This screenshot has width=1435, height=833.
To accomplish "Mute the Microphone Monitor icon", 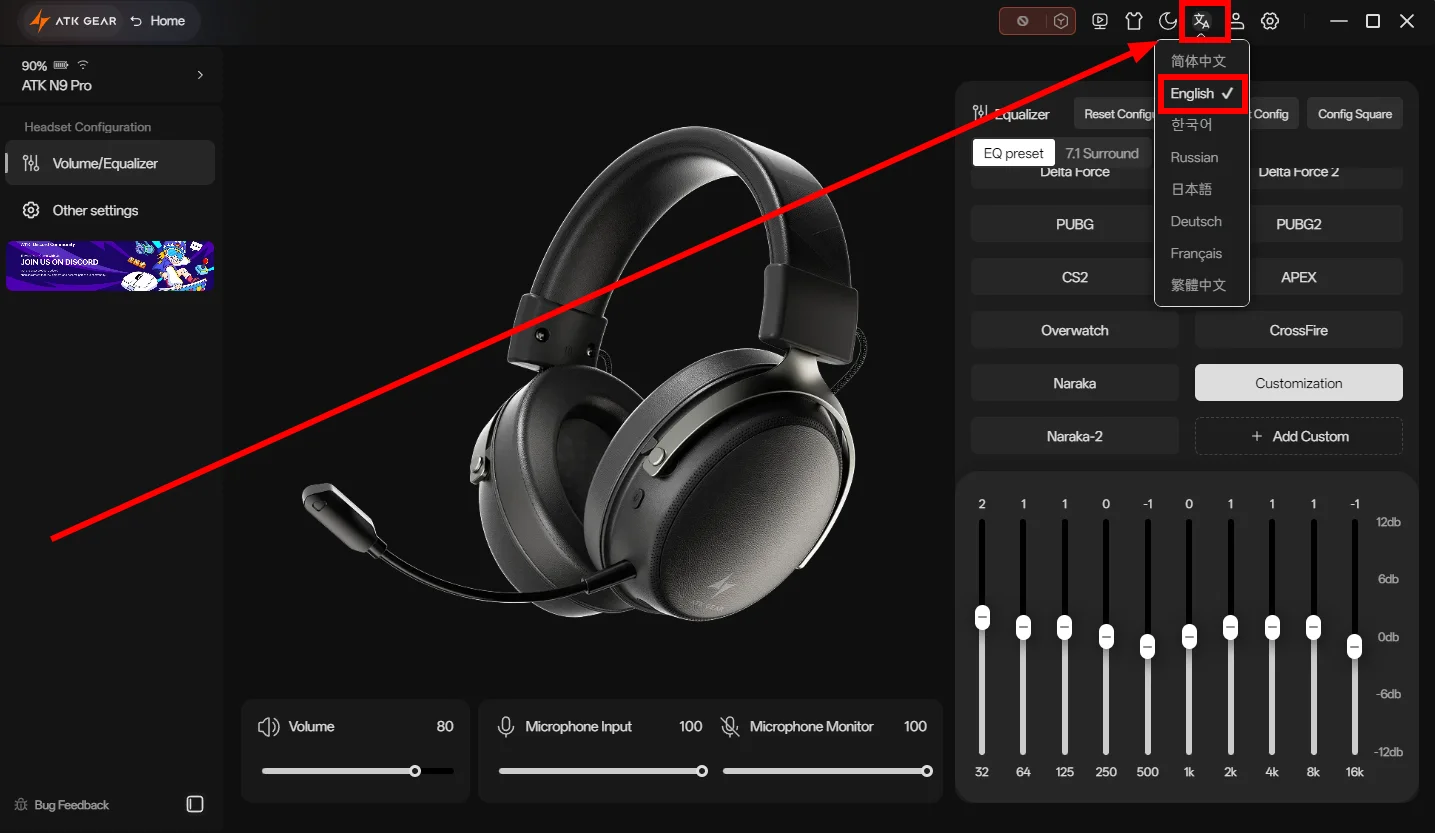I will pos(730,727).
